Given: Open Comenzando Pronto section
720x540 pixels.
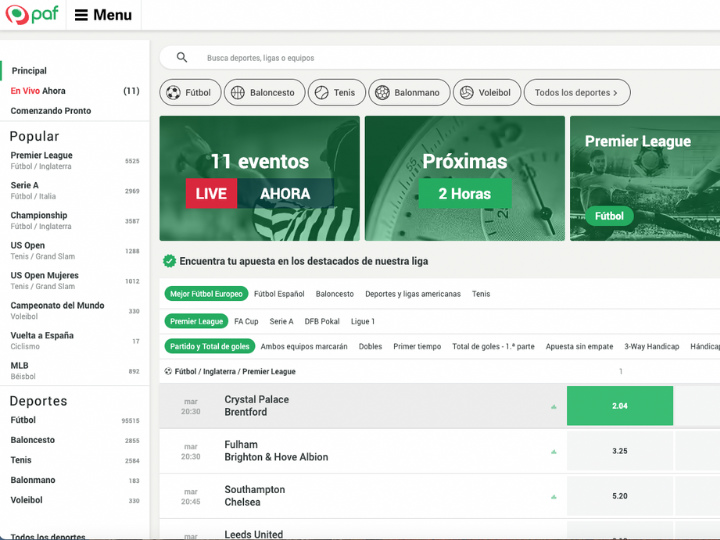Looking at the screenshot, I should [51, 111].
